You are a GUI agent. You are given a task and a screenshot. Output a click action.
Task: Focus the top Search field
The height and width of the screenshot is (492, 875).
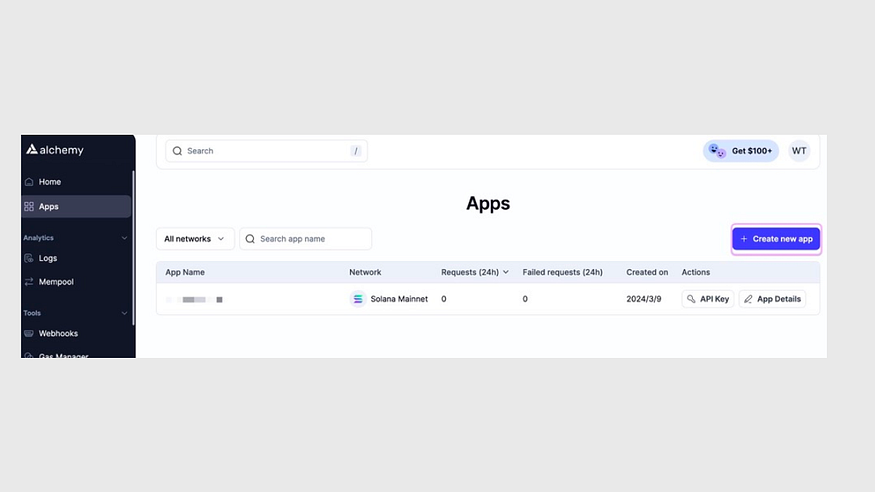click(x=266, y=151)
